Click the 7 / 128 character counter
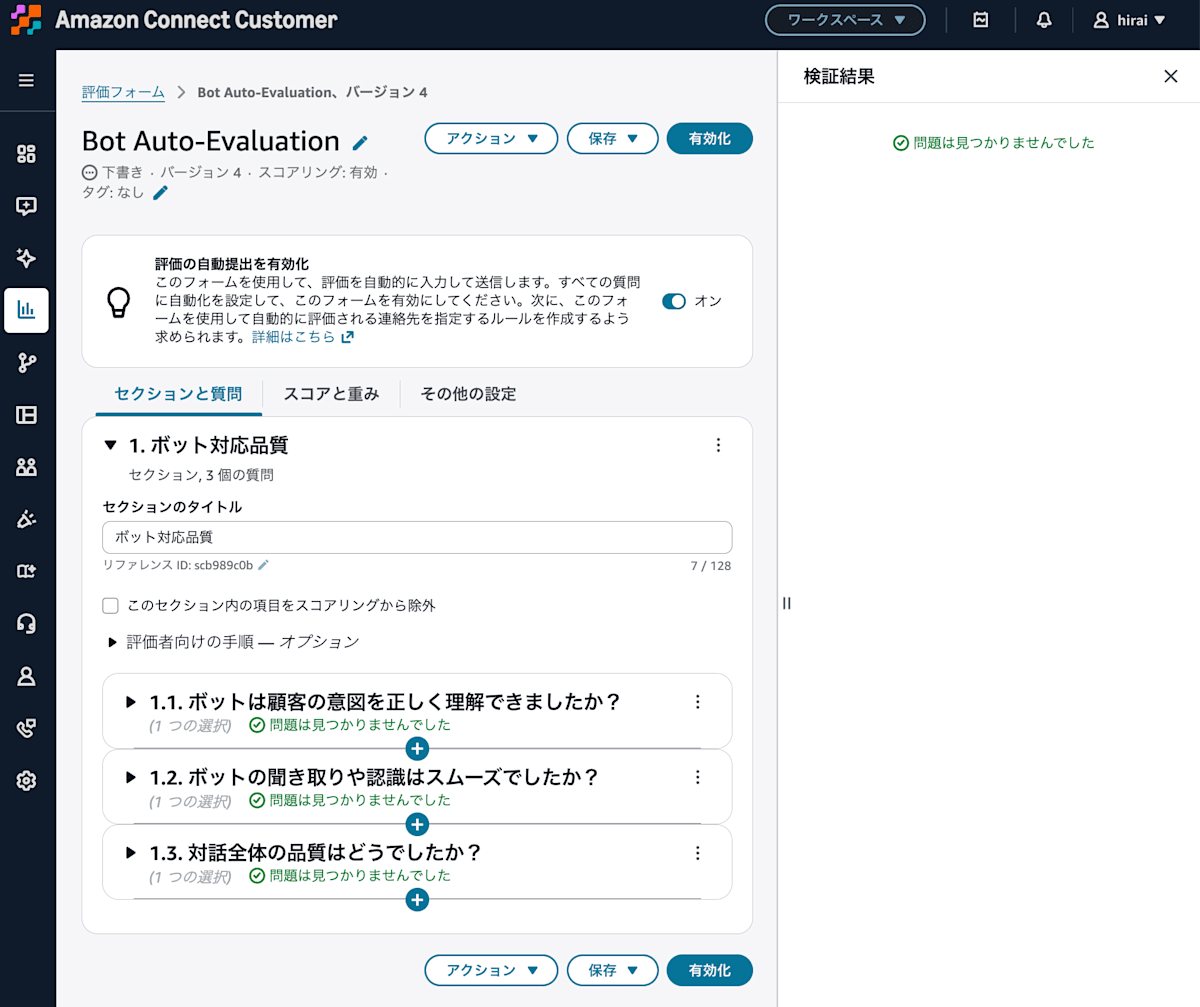The image size is (1200, 1007). click(711, 566)
